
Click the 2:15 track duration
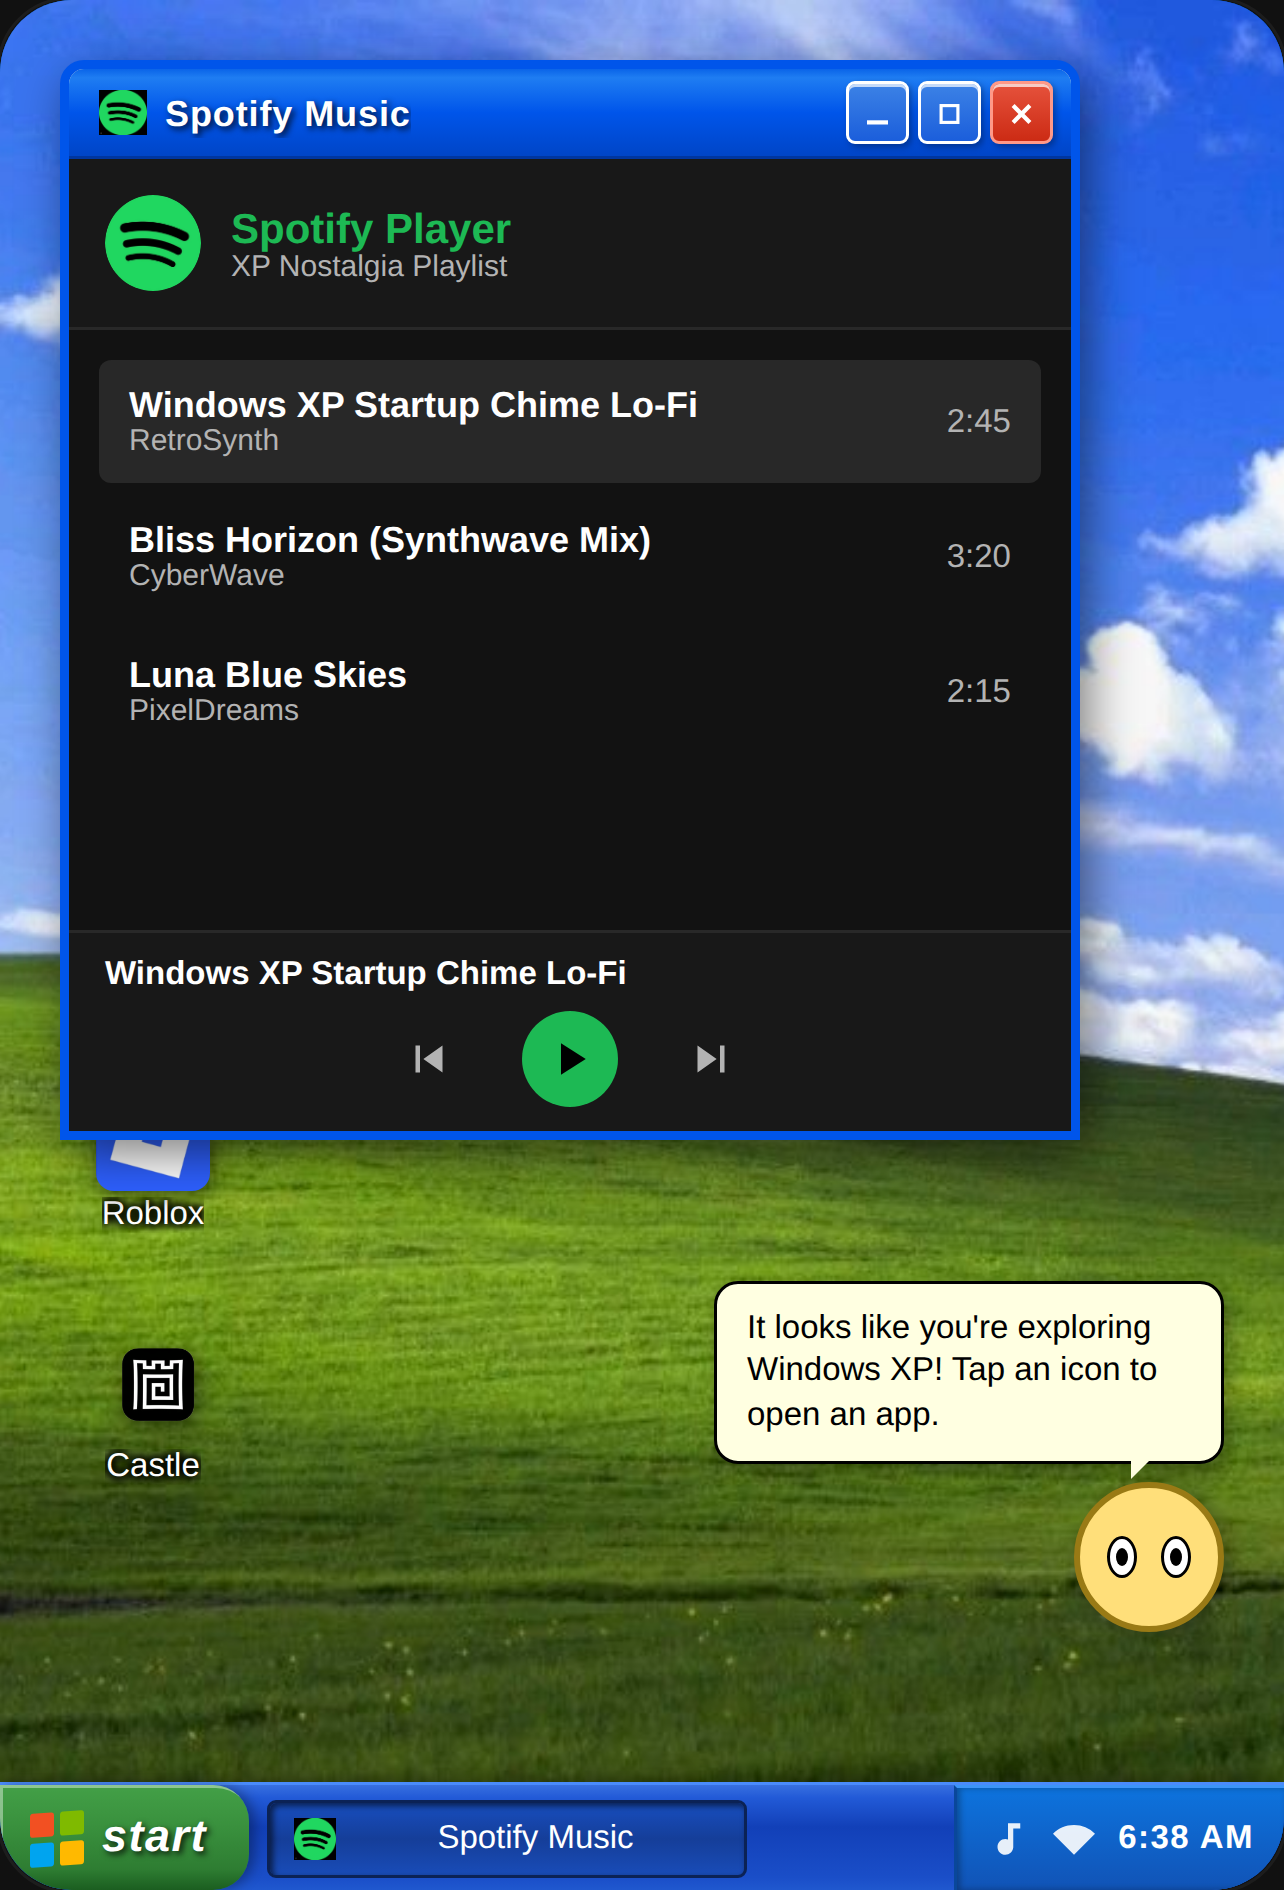tap(978, 691)
